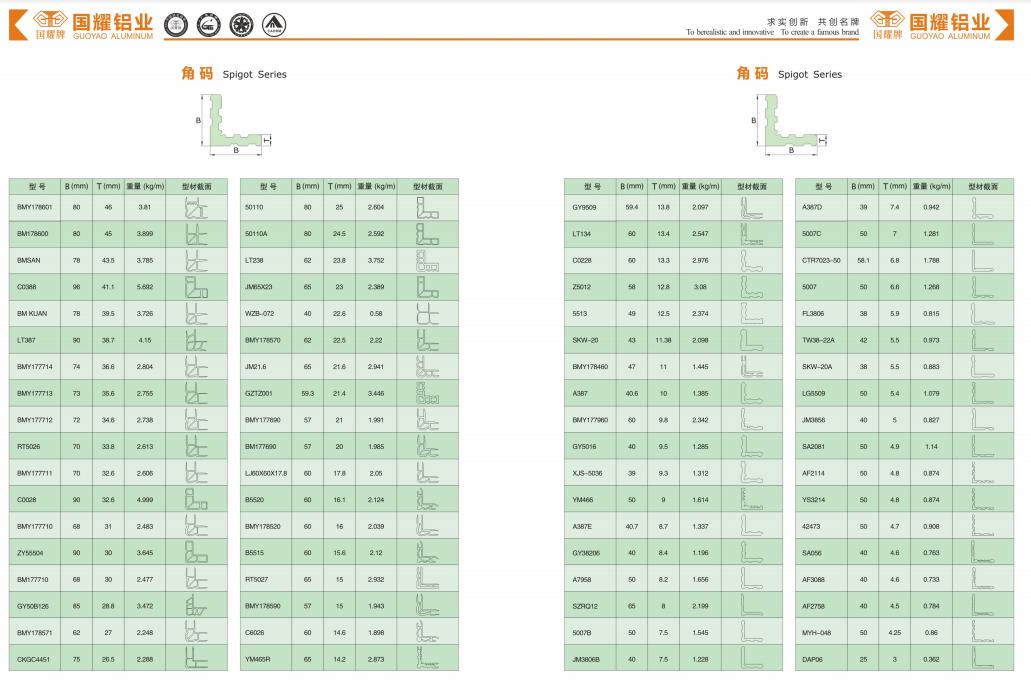Click the profile section drawing in ZY55504 row

(x=196, y=553)
